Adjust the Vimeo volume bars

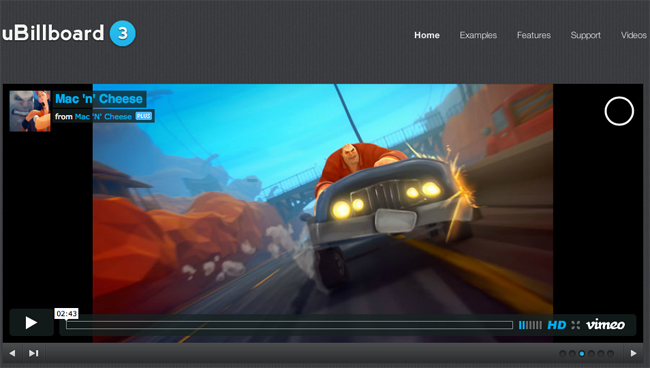click(530, 325)
